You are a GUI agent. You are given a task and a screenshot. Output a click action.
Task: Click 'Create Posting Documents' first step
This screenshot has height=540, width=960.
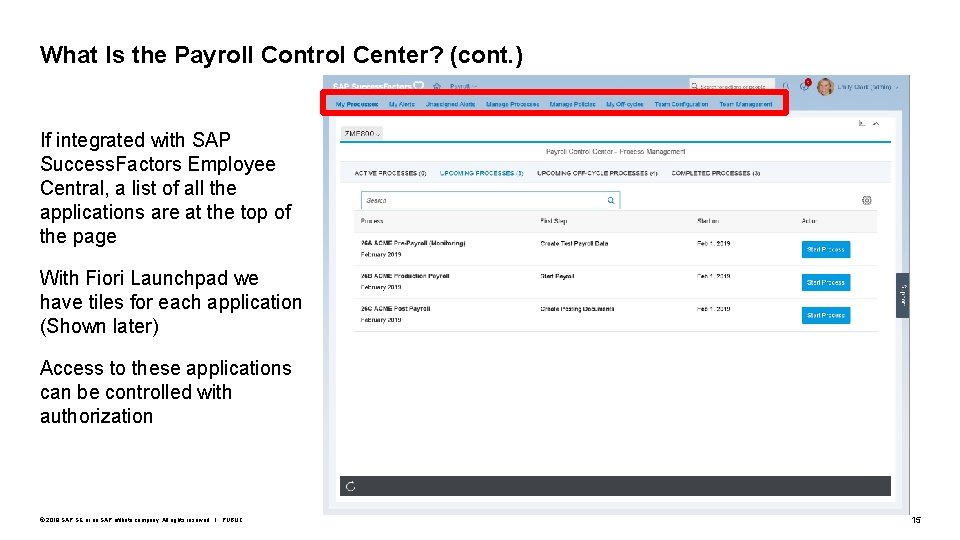577,309
